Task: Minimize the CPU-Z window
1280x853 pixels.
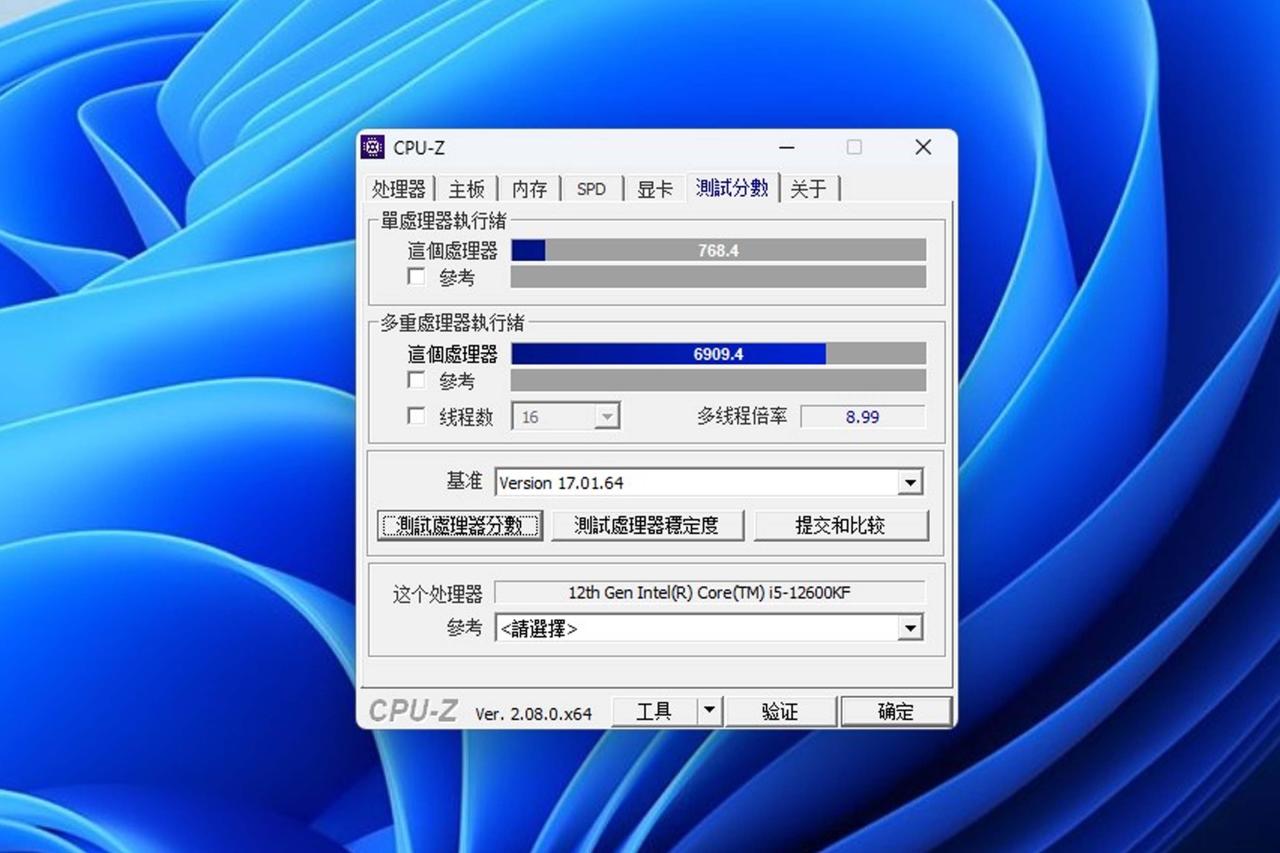Action: coord(787,148)
